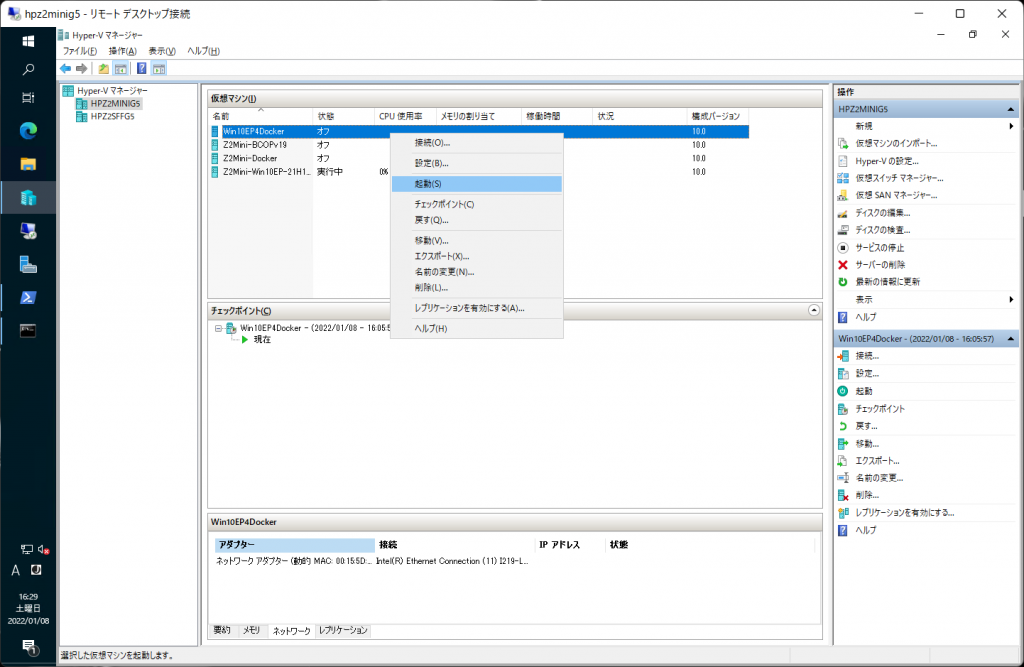Choose チェックポイント(C) in context menu

[x=477, y=204]
